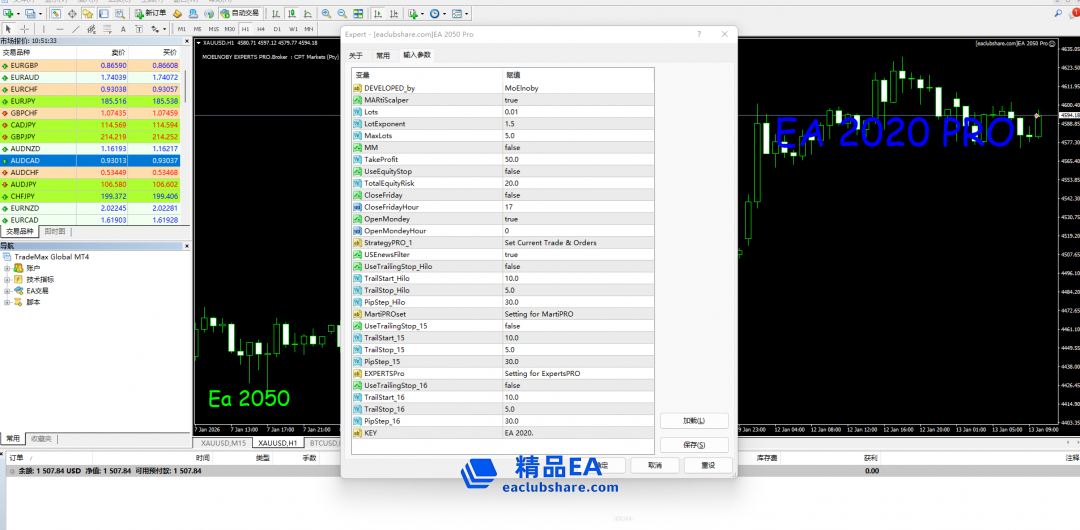1080x530 pixels.
Task: Expand the 账户 (Accounts) tree node
Action: point(7,268)
